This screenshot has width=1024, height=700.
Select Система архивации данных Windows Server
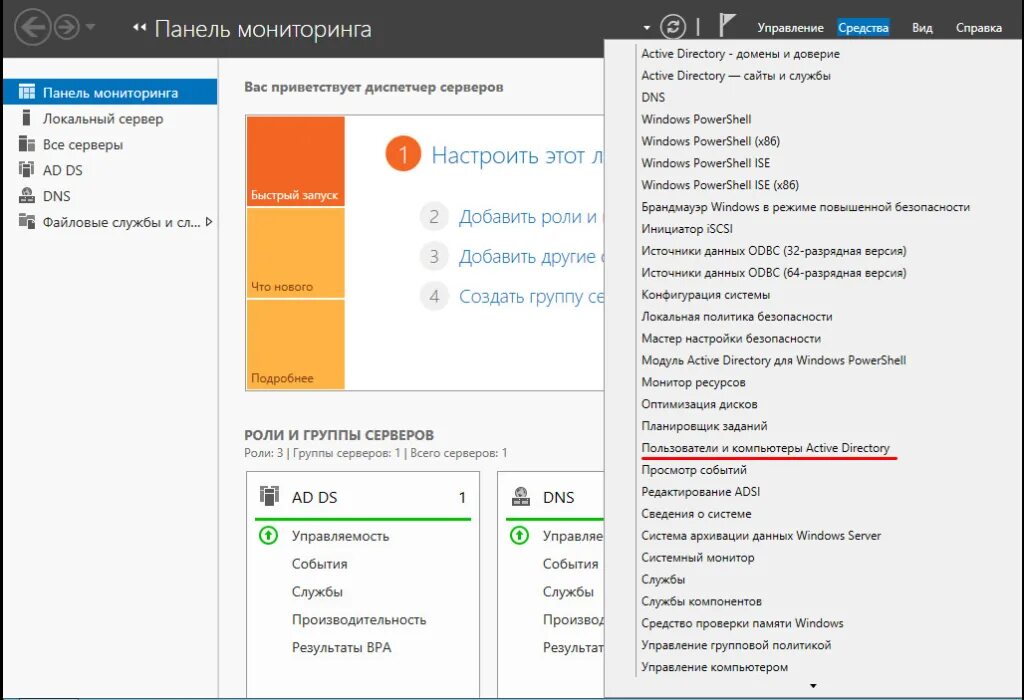point(761,535)
